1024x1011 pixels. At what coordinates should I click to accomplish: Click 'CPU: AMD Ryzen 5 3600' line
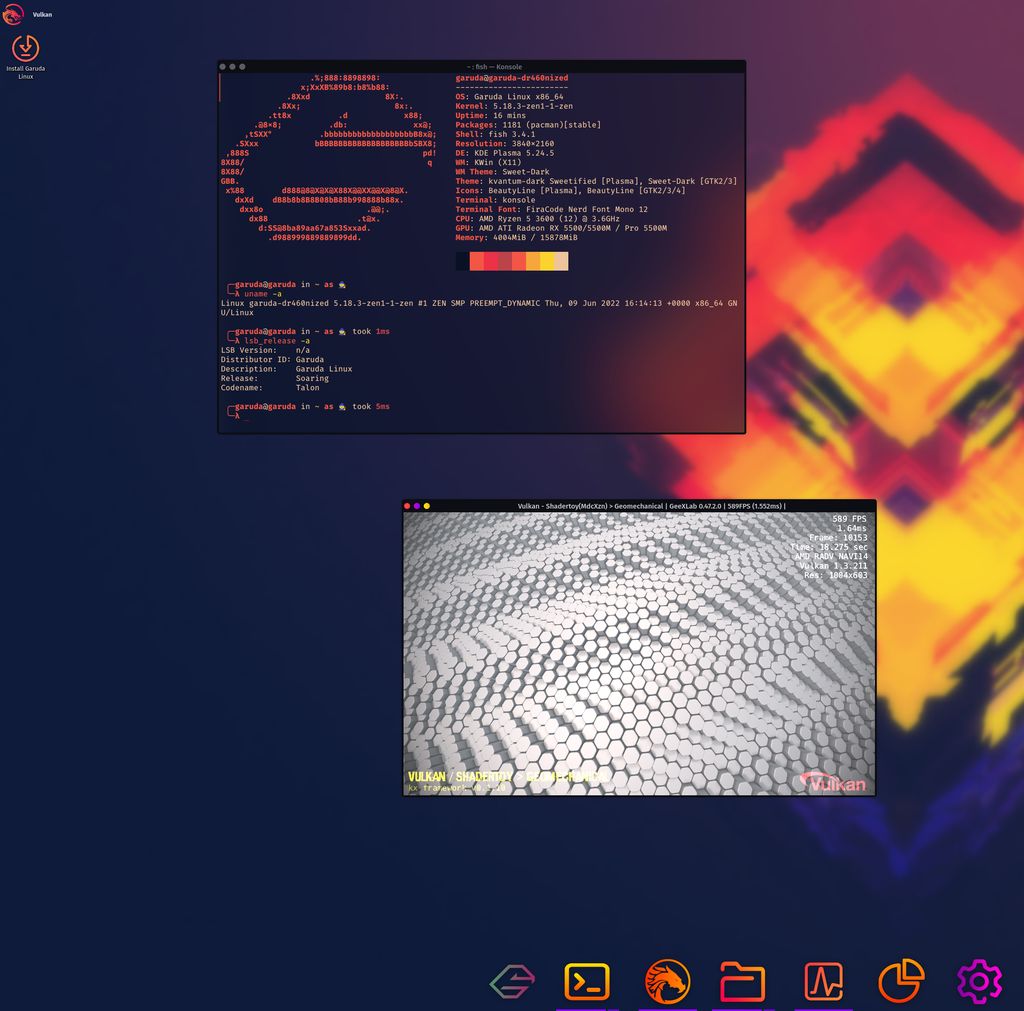537,219
